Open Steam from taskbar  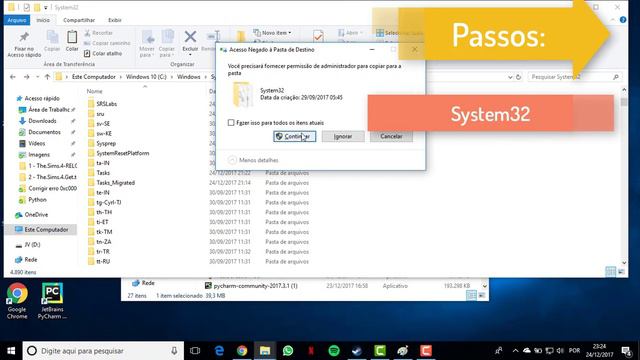pyautogui.click(x=357, y=351)
